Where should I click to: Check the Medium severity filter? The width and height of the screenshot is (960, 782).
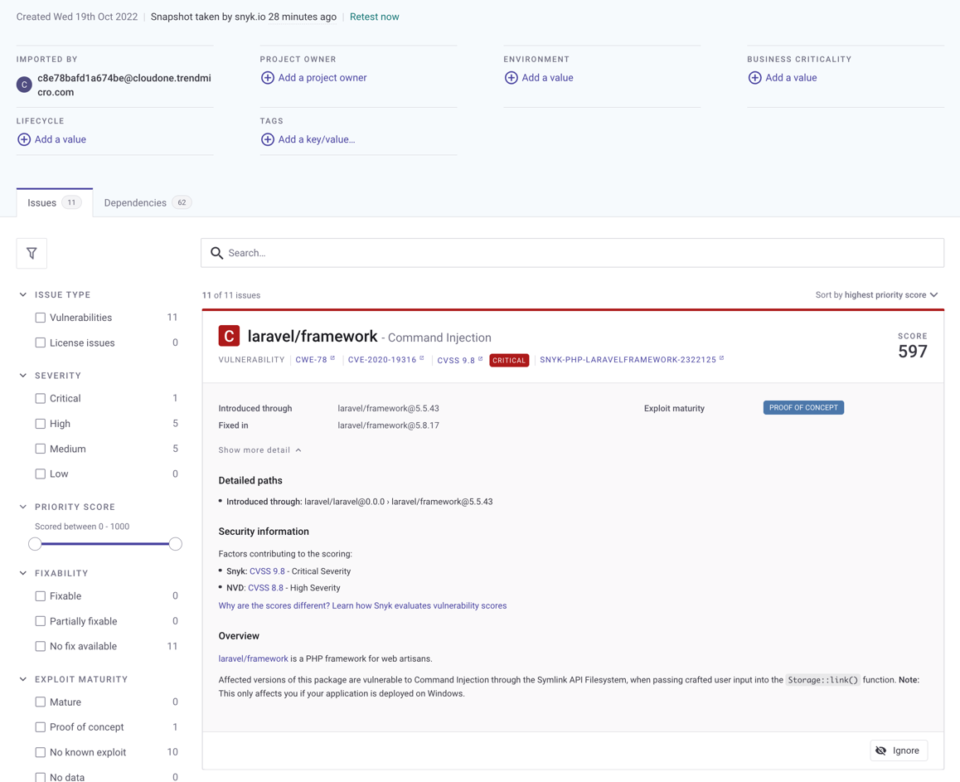pyautogui.click(x=40, y=449)
